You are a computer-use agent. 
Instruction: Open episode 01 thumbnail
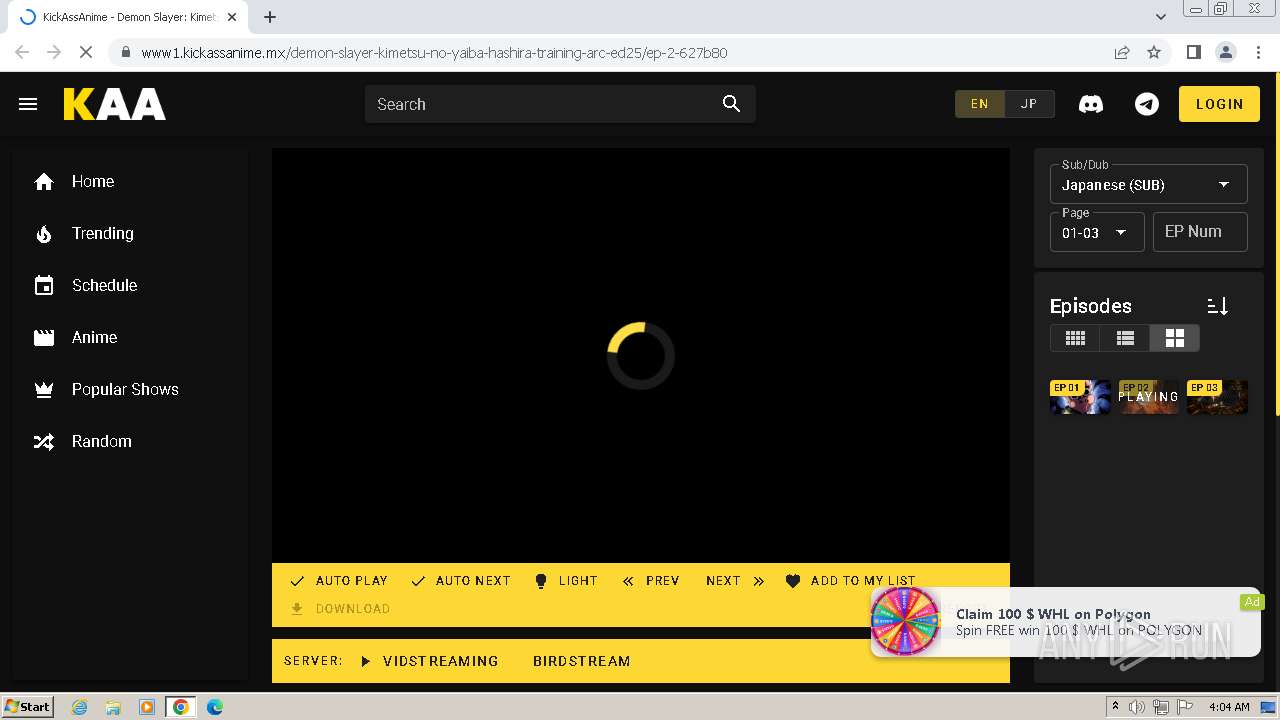coord(1080,397)
